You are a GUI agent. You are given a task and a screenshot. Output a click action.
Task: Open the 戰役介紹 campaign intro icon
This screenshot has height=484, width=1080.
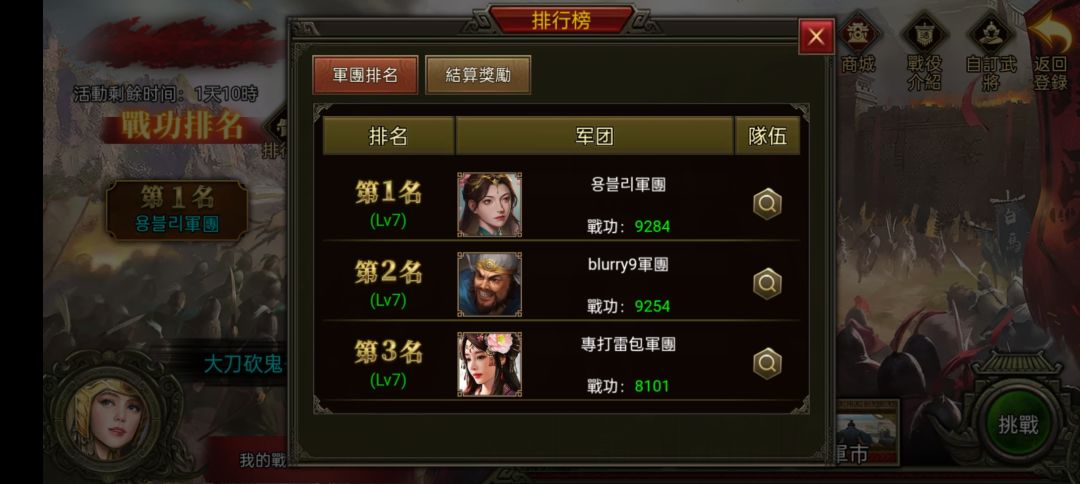(x=924, y=52)
